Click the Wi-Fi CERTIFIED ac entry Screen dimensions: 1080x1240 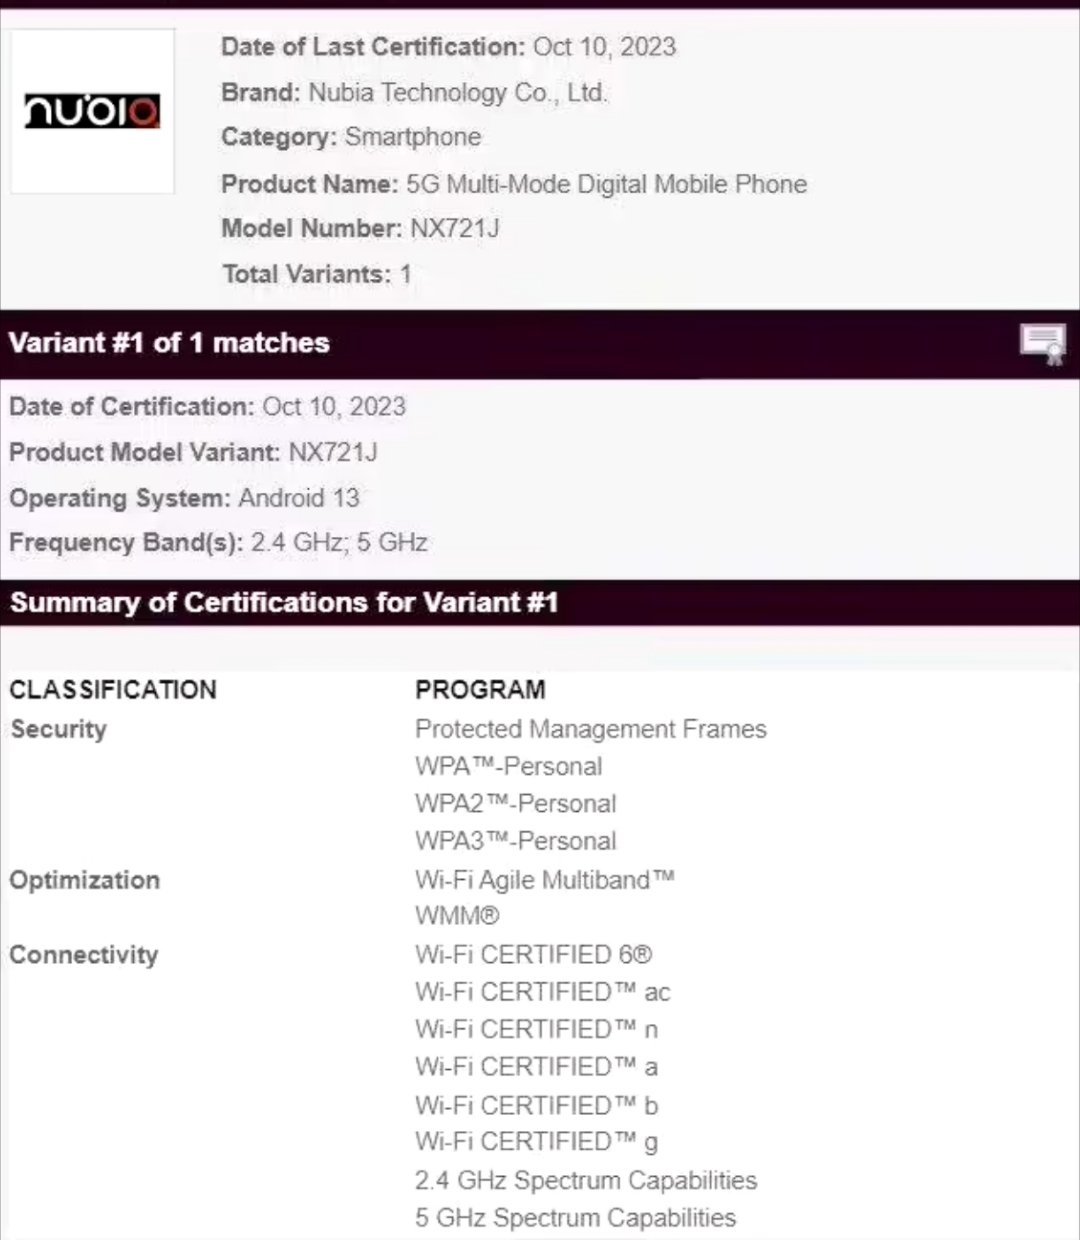pyautogui.click(x=542, y=992)
